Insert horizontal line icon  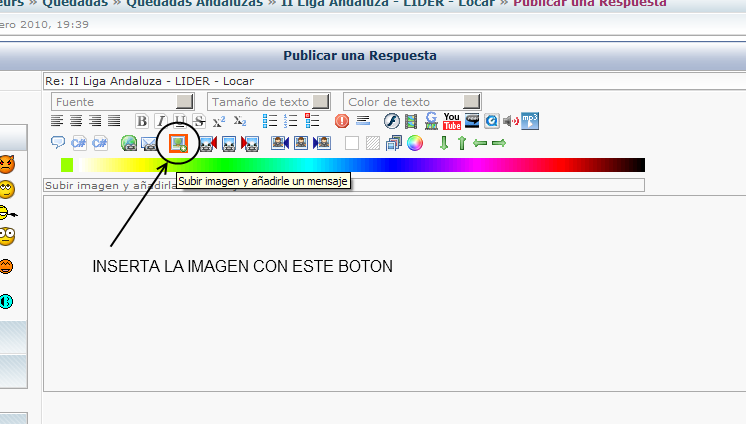pos(363,120)
